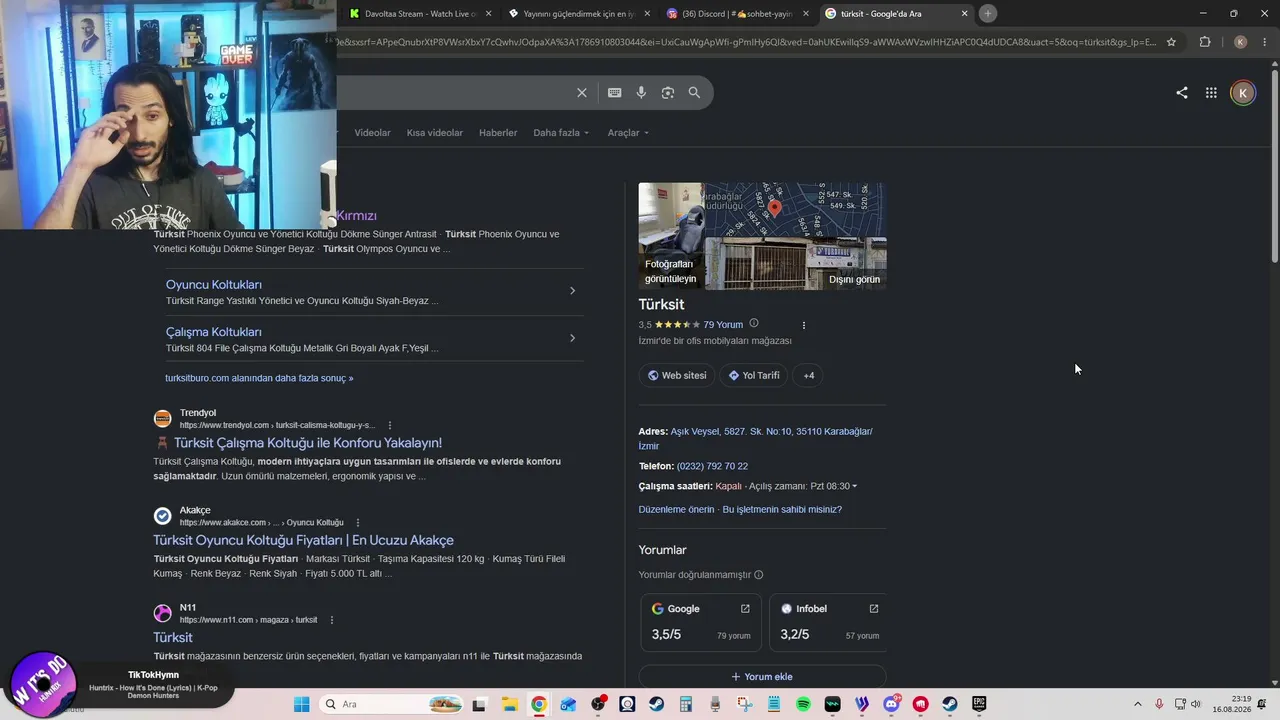Open the Infobel 3,2/5 review card

click(828, 622)
